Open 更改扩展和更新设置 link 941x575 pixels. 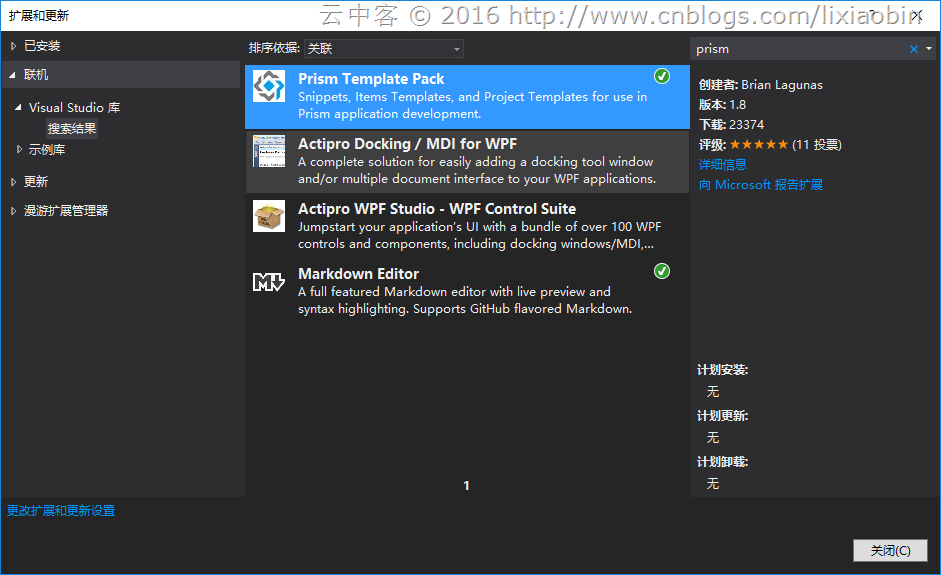tap(61, 511)
